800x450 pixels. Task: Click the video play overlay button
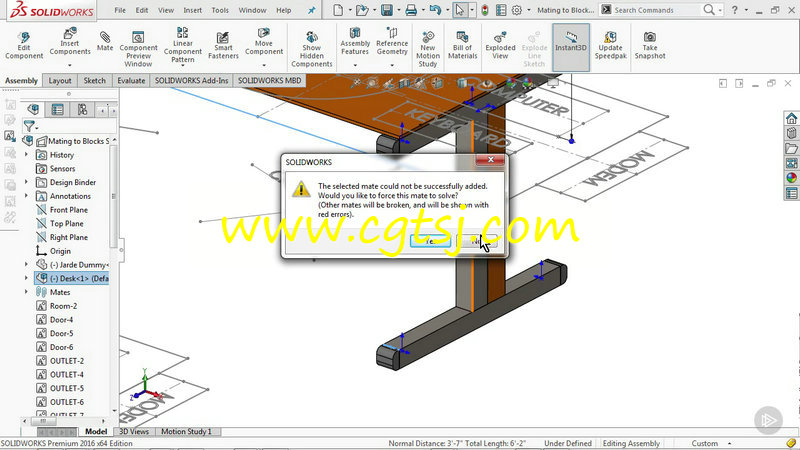pyautogui.click(x=768, y=420)
